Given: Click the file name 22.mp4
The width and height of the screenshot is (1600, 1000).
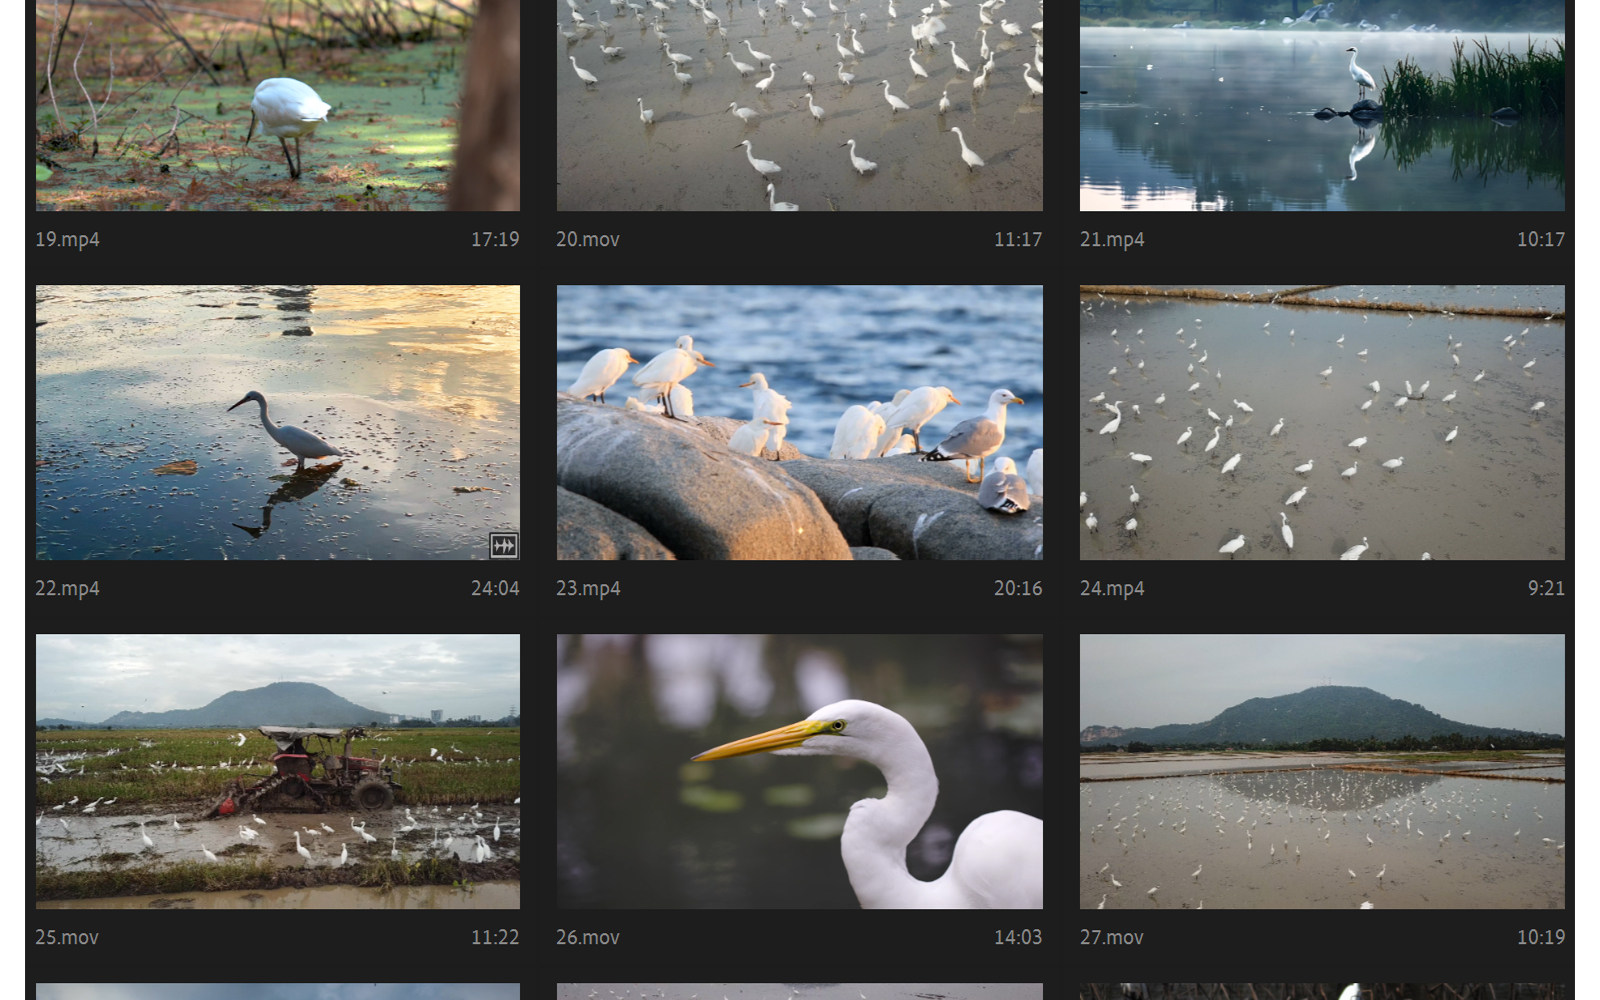Looking at the screenshot, I should pyautogui.click(x=67, y=589).
